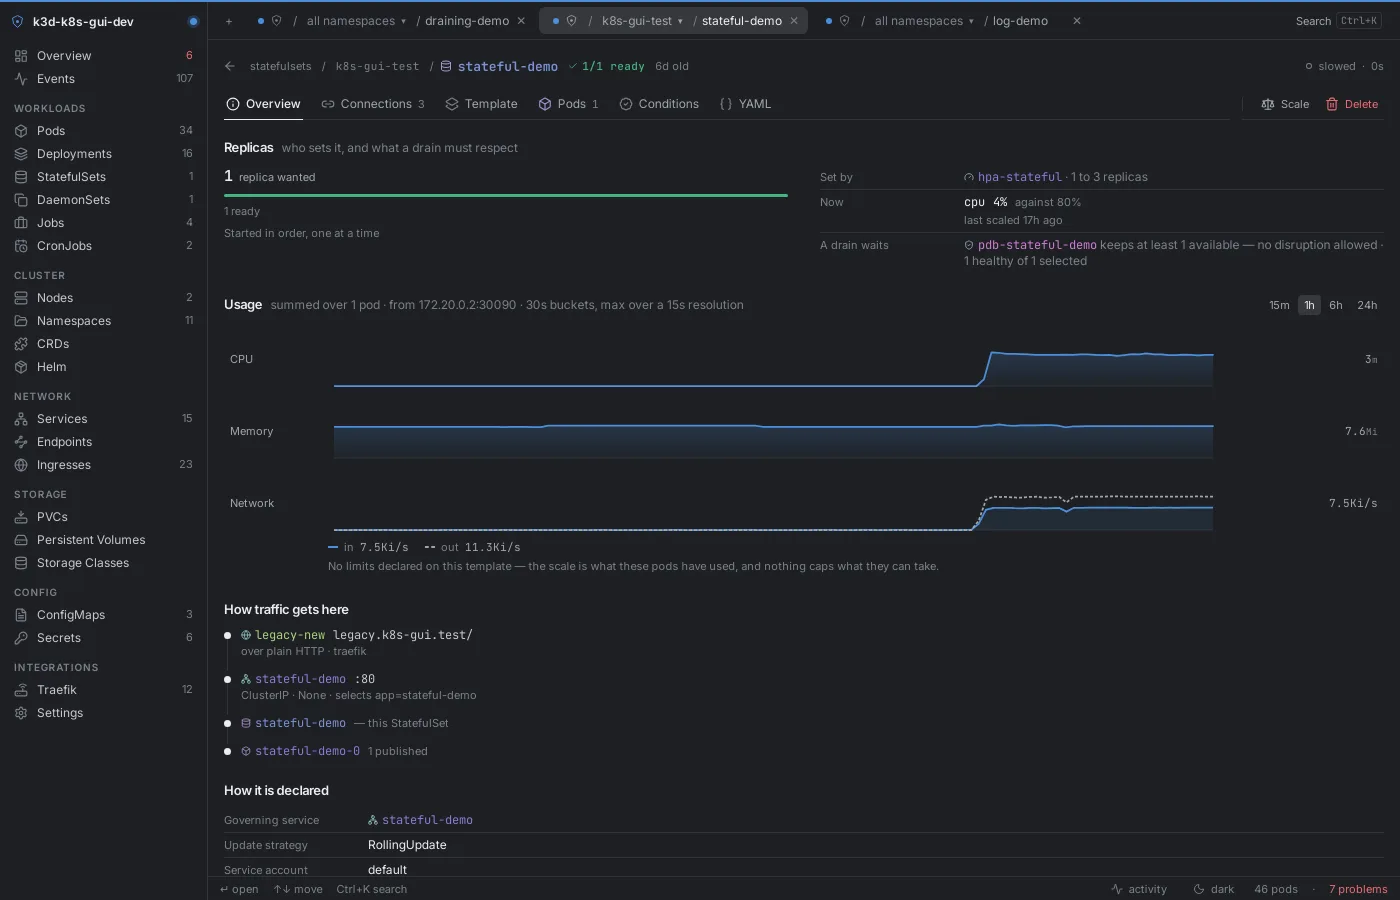Open Helm section

[x=103, y=367]
